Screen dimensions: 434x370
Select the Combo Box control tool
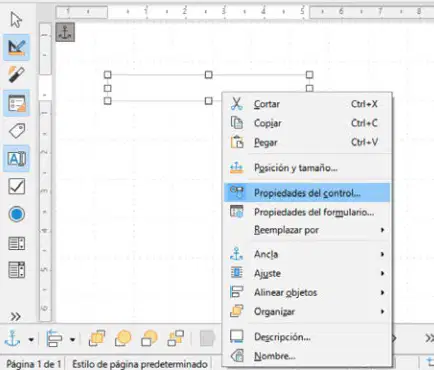point(16,270)
